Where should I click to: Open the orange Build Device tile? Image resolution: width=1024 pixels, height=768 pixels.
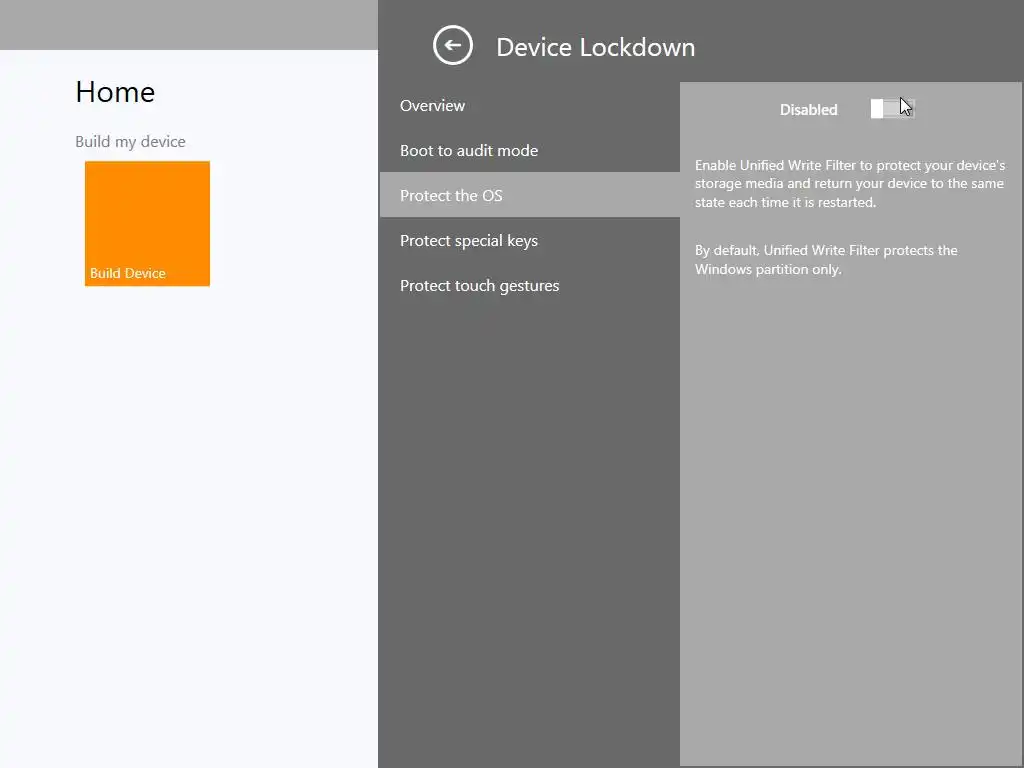click(147, 215)
